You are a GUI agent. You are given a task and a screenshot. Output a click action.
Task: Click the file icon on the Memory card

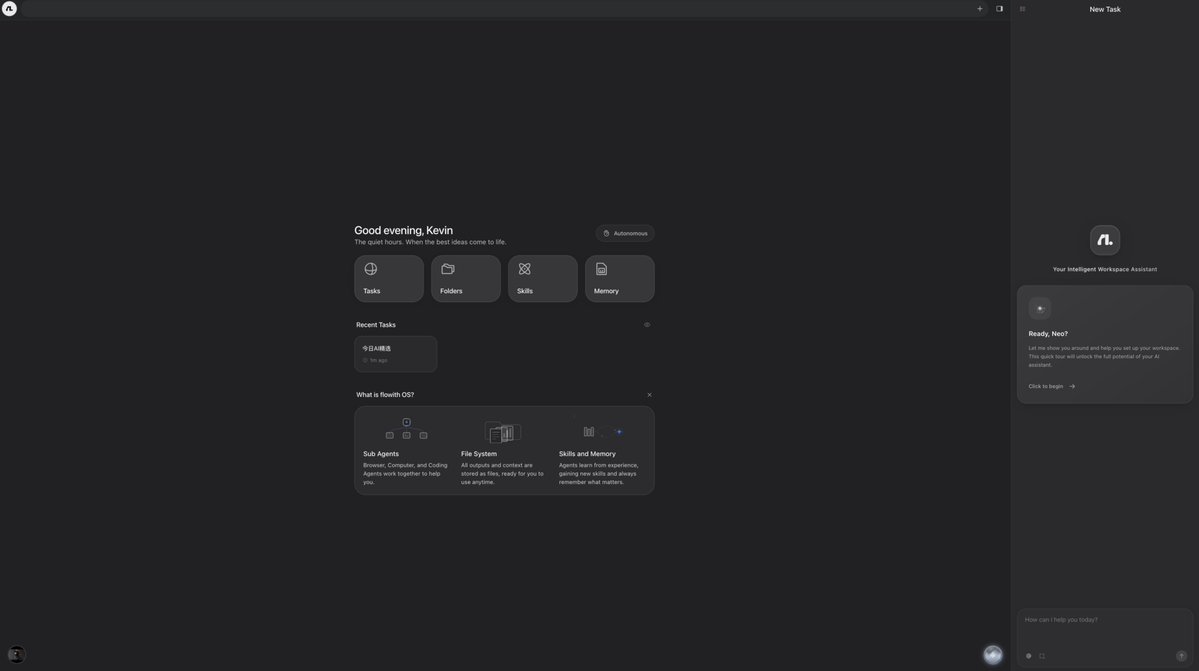tap(602, 269)
